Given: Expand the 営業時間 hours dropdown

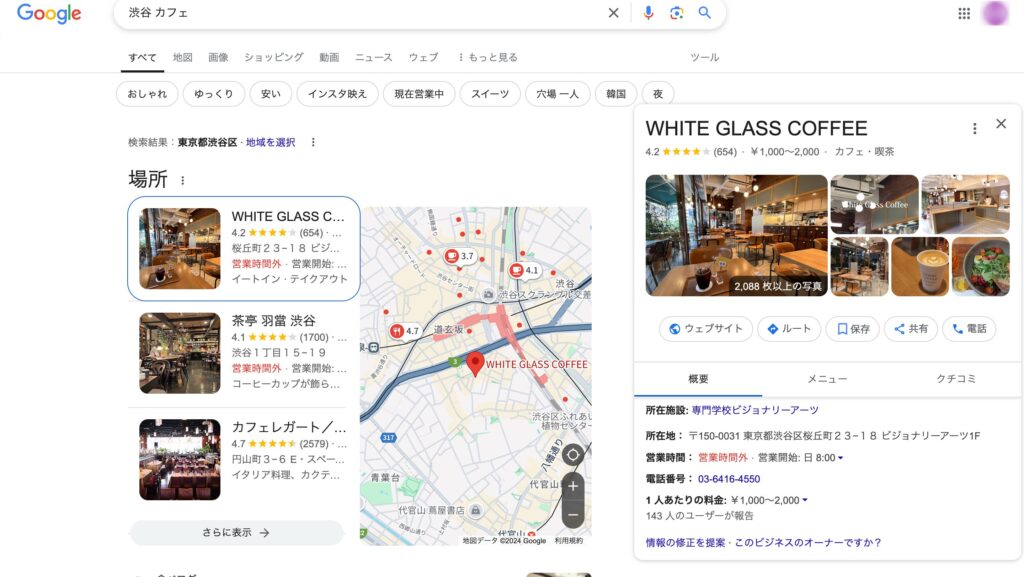Looking at the screenshot, I should [840, 458].
